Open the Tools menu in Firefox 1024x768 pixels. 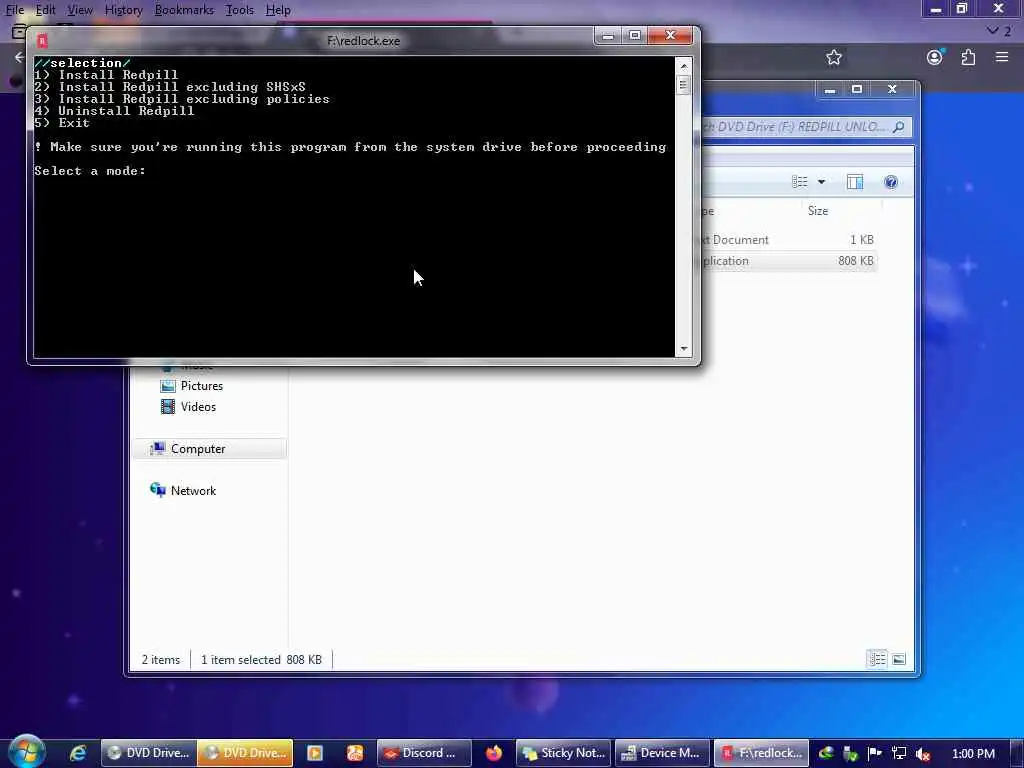tap(240, 10)
